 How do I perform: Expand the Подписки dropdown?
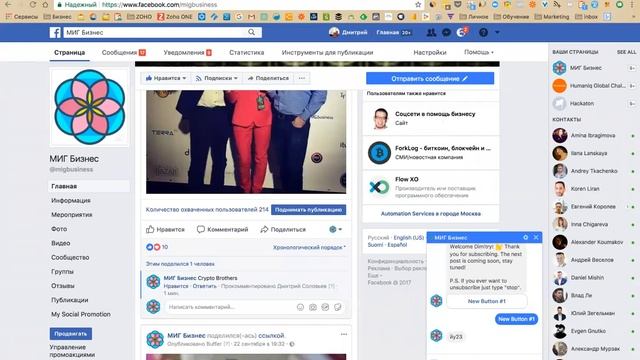(216, 78)
